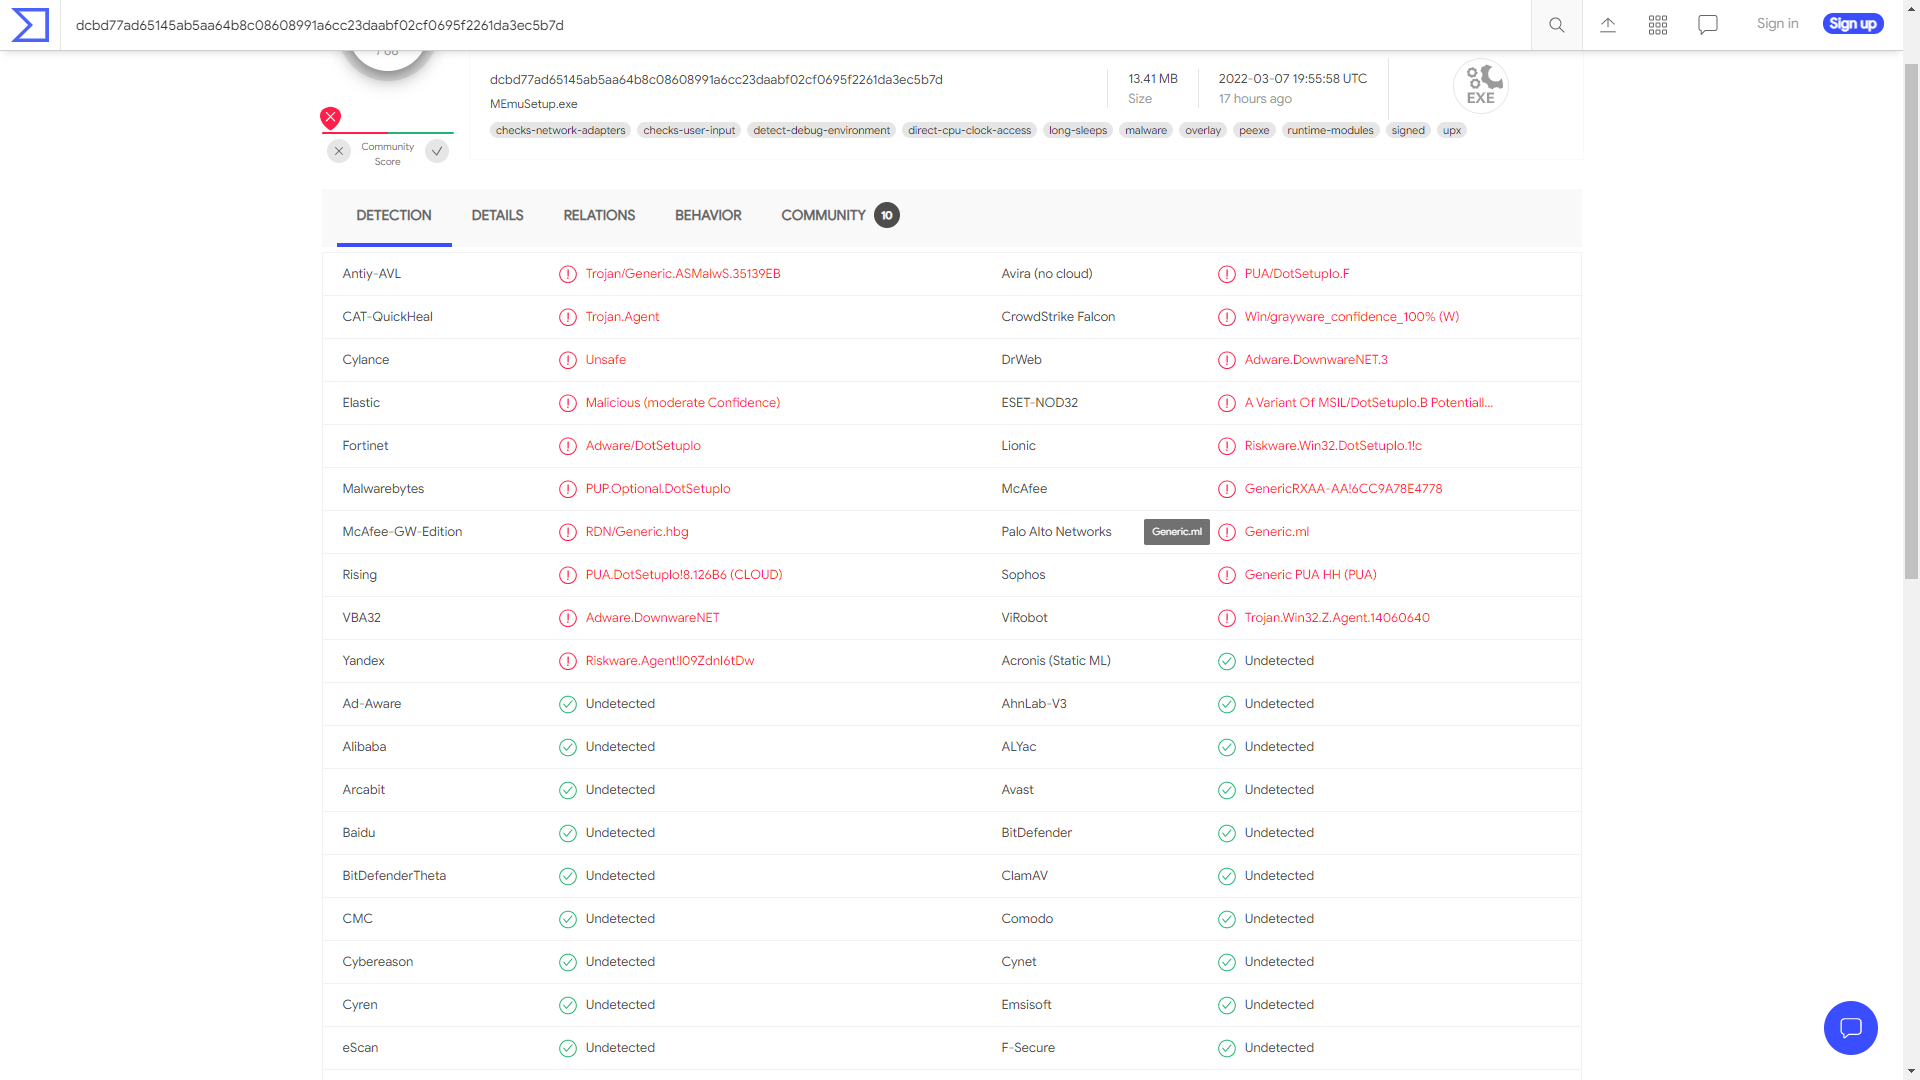This screenshot has width=1920, height=1080.
Task: Click the ESET-NOD32 vendor name
Action: pos(1039,403)
